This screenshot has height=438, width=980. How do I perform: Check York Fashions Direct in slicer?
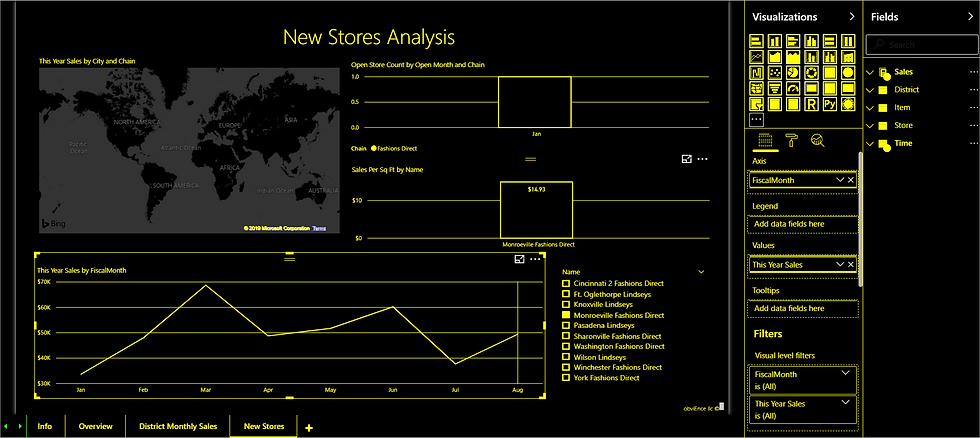click(566, 377)
